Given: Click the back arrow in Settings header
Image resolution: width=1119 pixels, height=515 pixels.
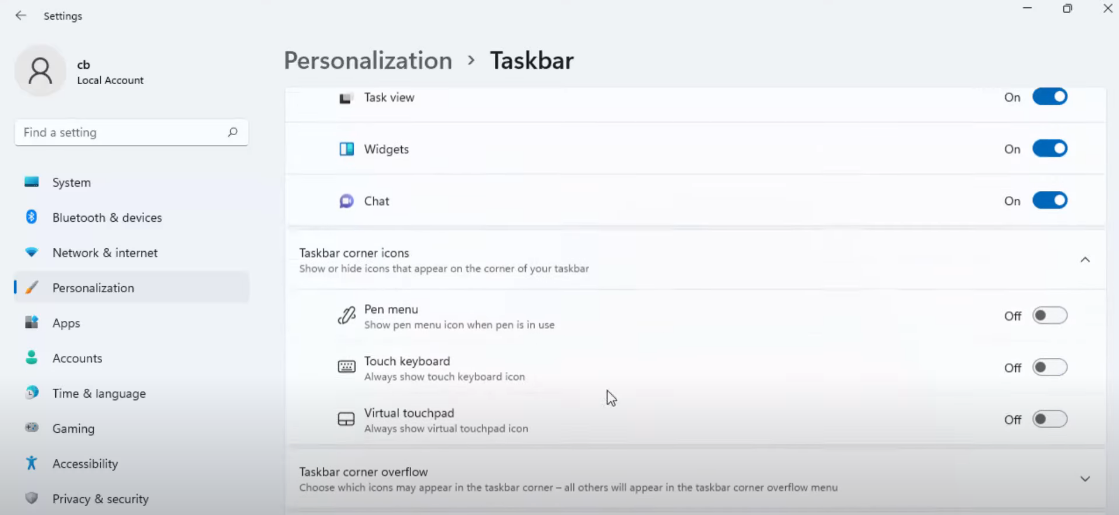Looking at the screenshot, I should pos(21,16).
